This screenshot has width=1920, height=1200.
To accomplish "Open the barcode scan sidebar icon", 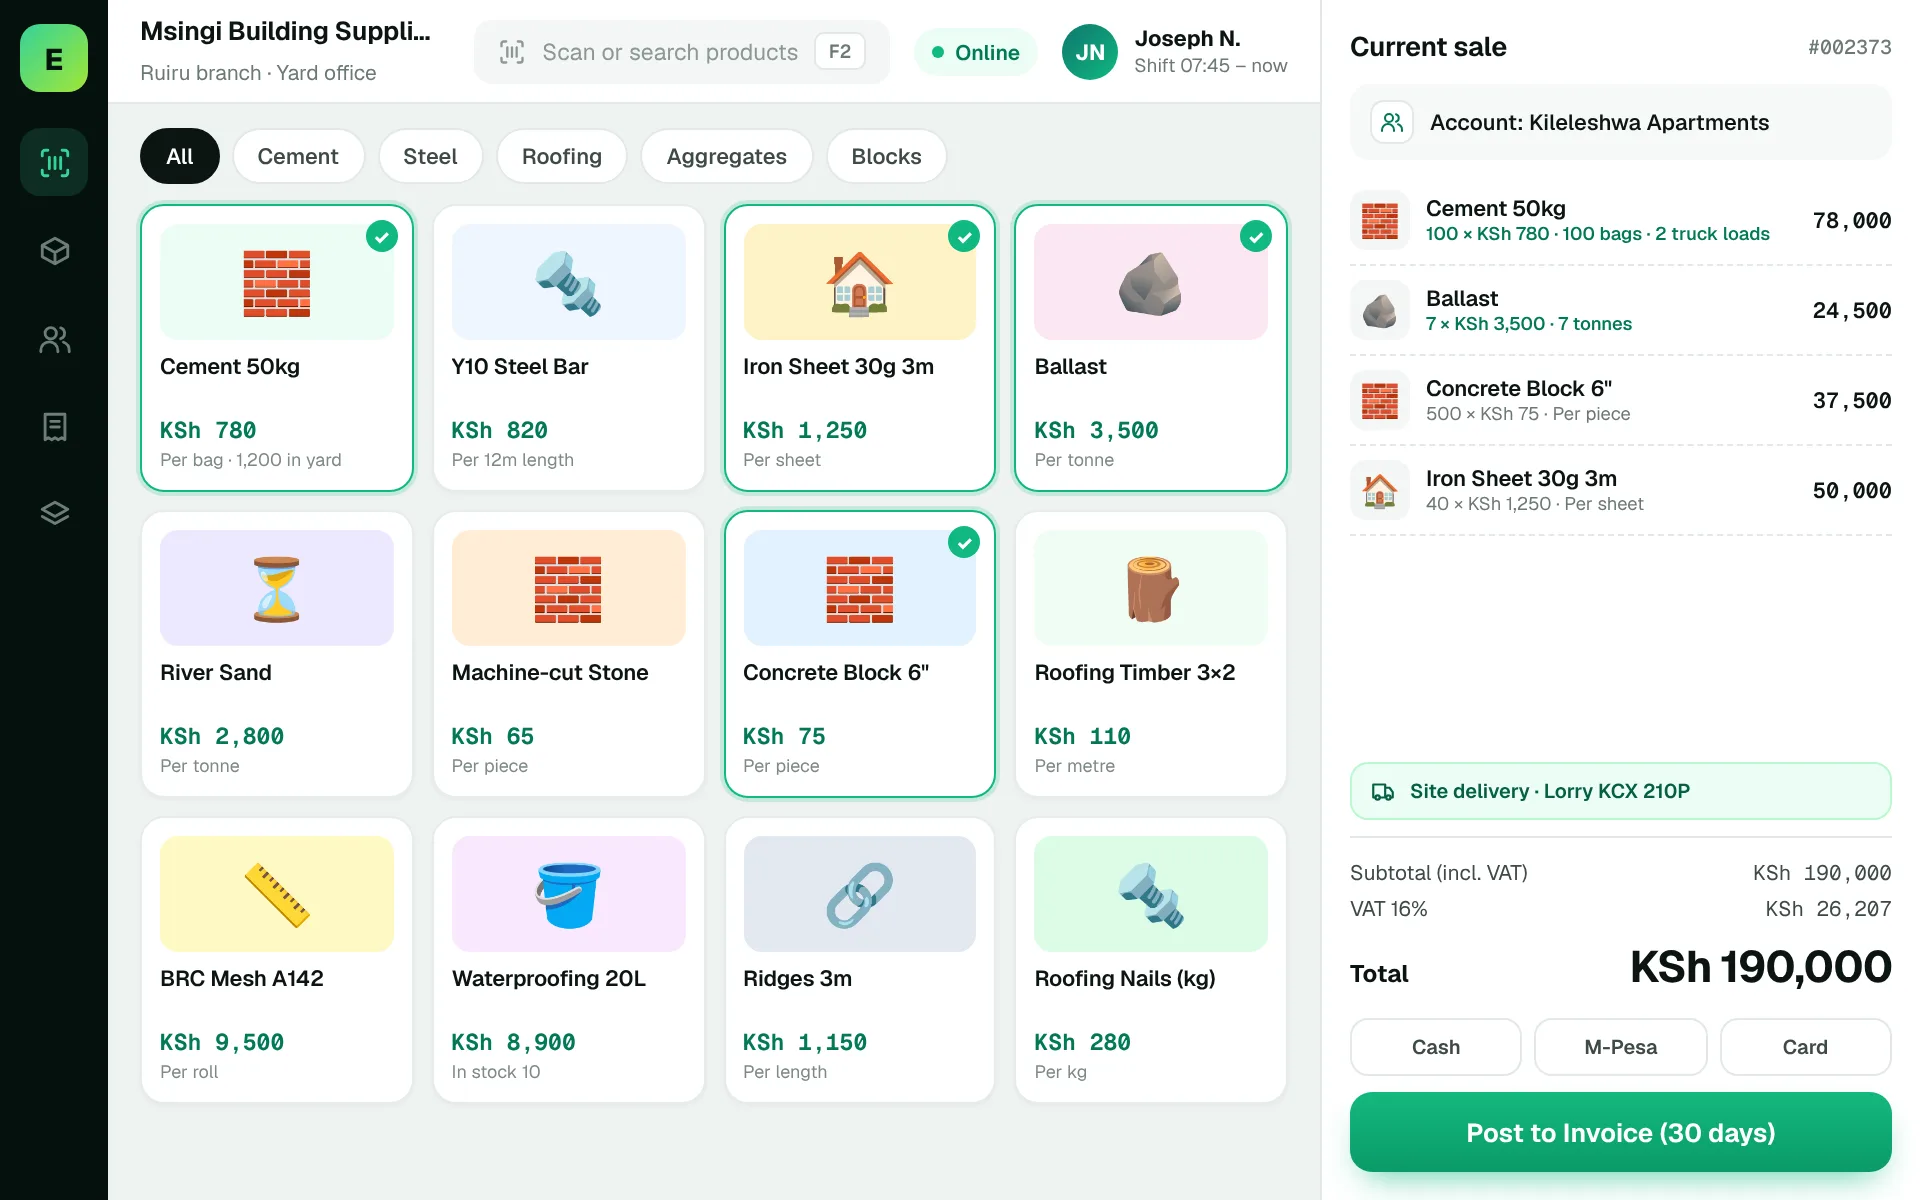I will [x=54, y=162].
